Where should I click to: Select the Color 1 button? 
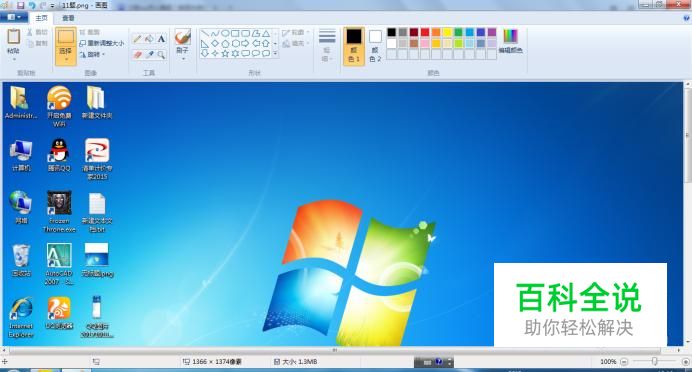pos(354,46)
